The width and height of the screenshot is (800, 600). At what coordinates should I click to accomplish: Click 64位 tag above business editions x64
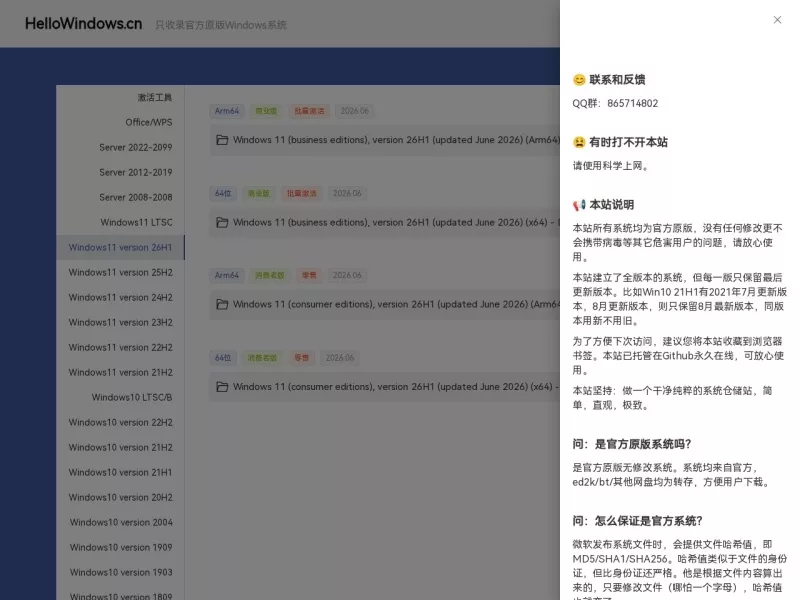point(223,193)
